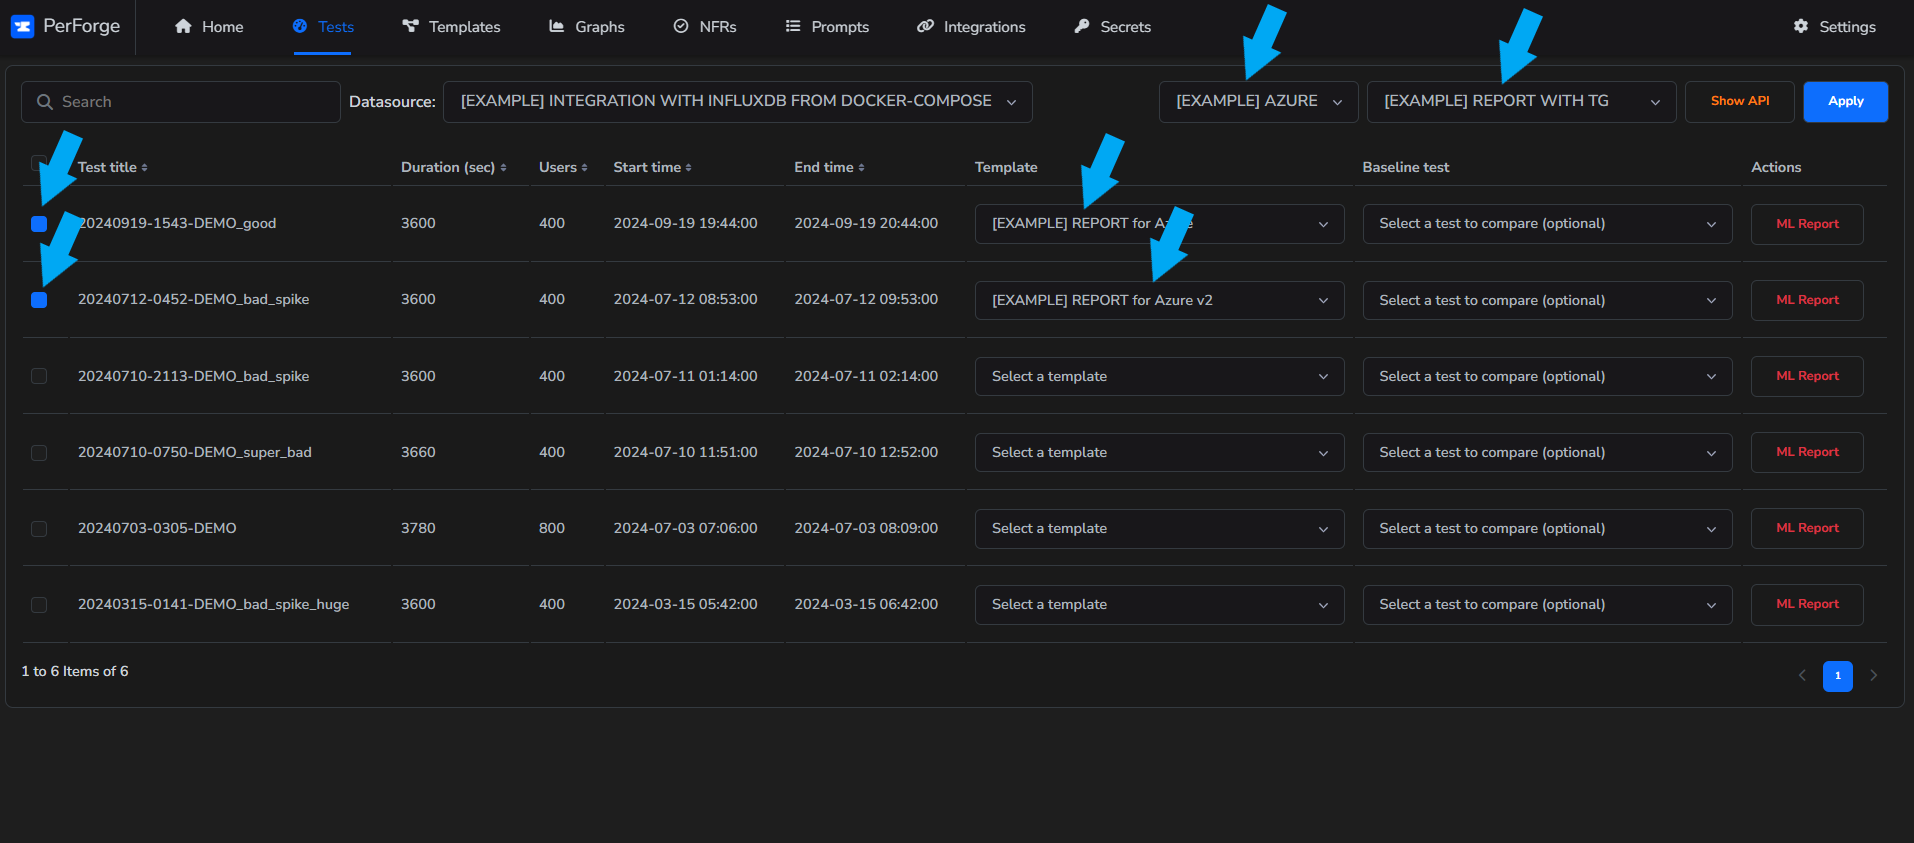Screen dimensions: 1914x843
Task: Open the Home page tab
Action: (x=209, y=27)
